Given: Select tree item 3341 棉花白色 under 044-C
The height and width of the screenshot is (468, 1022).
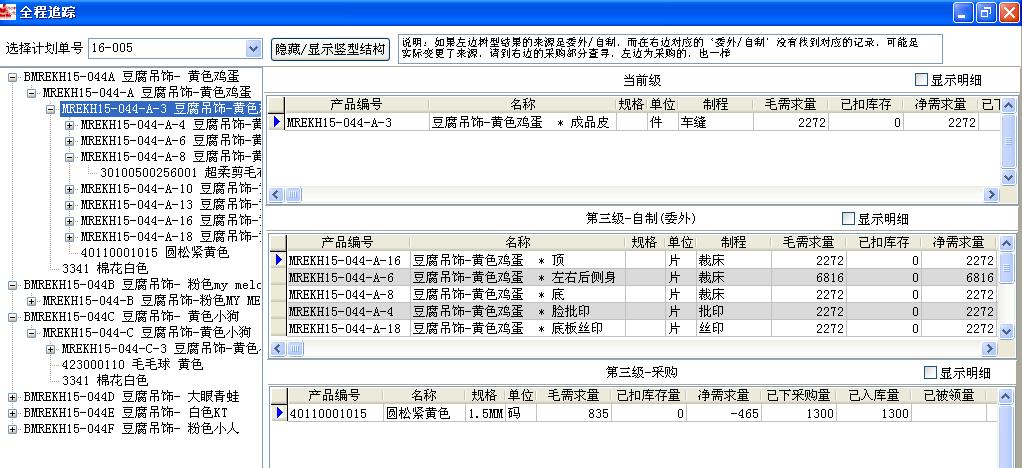Looking at the screenshot, I should click(x=104, y=380).
